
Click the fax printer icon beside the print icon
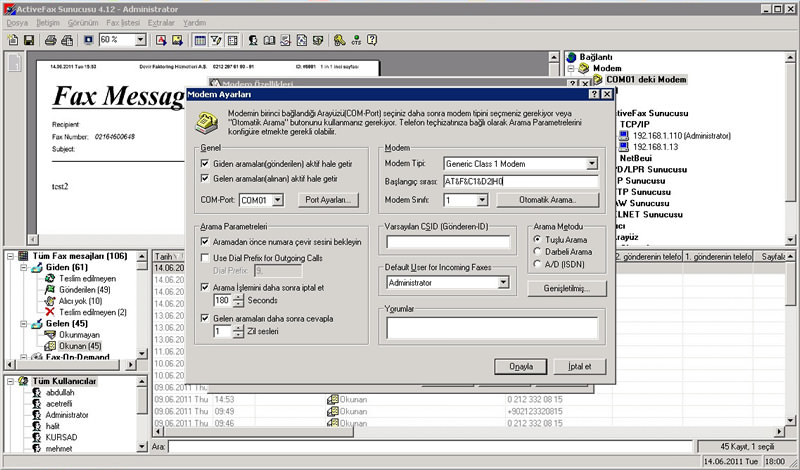[67, 40]
